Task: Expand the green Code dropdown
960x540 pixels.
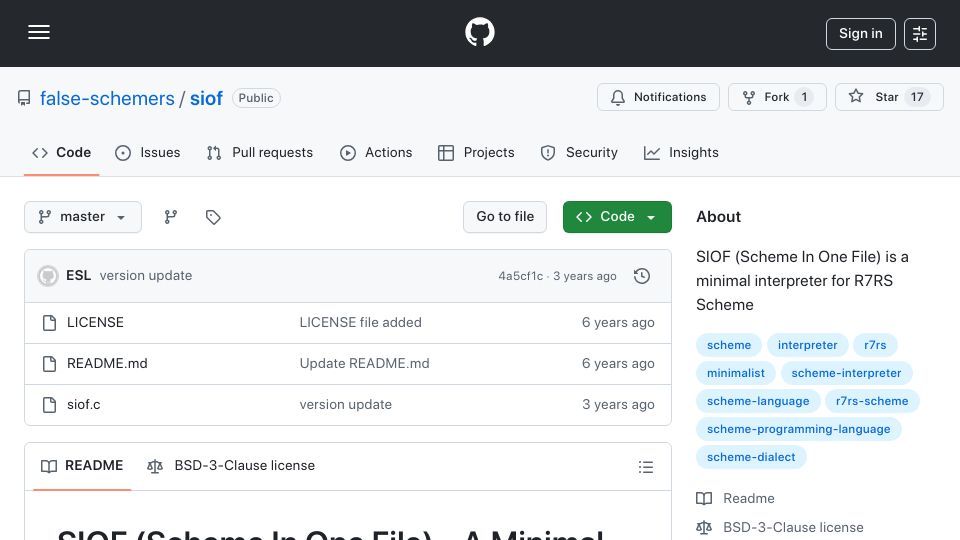Action: [x=617, y=217]
